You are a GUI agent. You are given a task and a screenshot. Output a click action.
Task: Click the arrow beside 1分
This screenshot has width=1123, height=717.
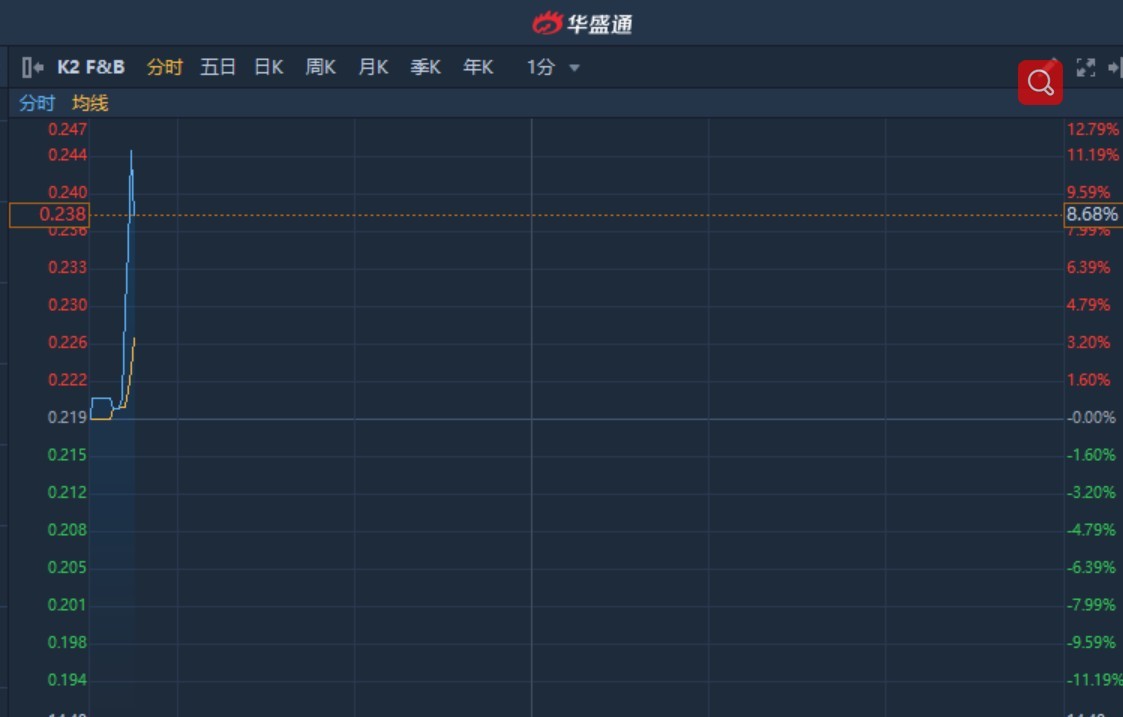click(574, 68)
